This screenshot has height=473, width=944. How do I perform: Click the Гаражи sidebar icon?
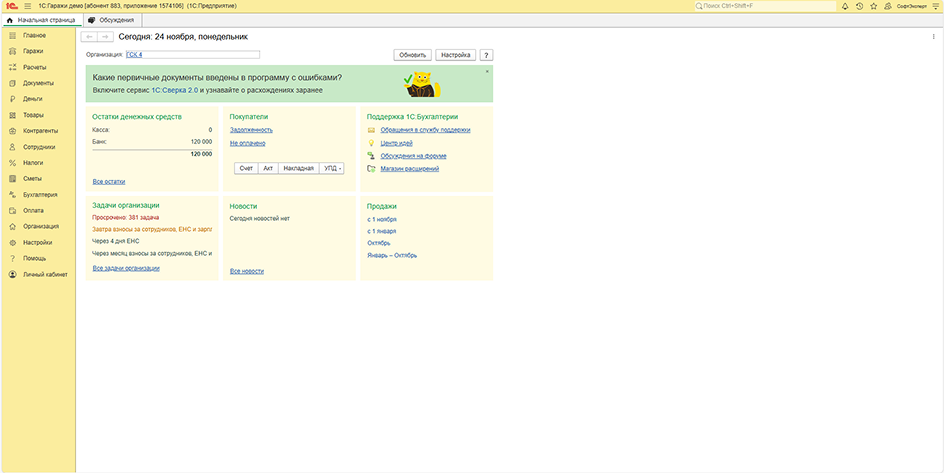12,51
